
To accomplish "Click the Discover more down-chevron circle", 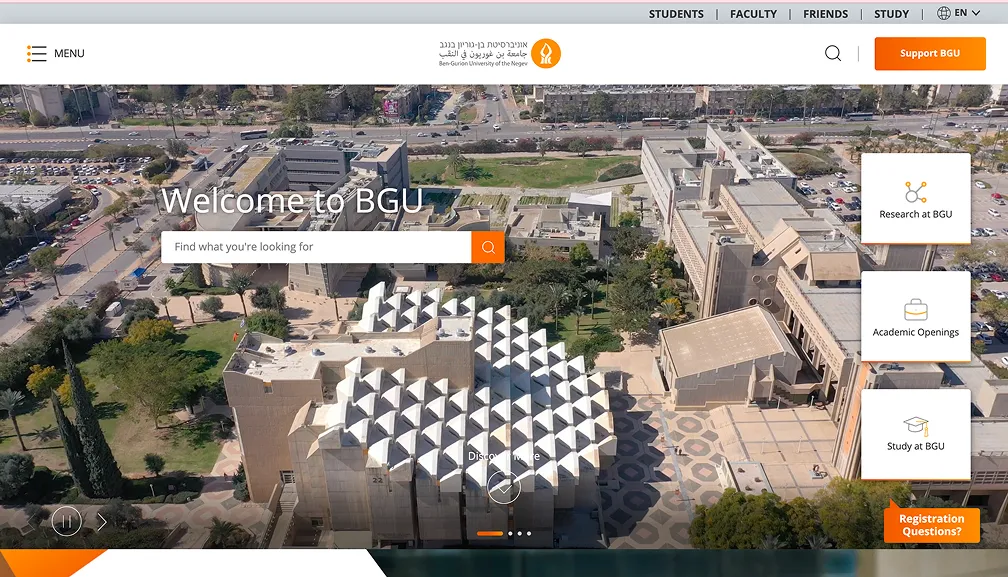I will (x=504, y=487).
